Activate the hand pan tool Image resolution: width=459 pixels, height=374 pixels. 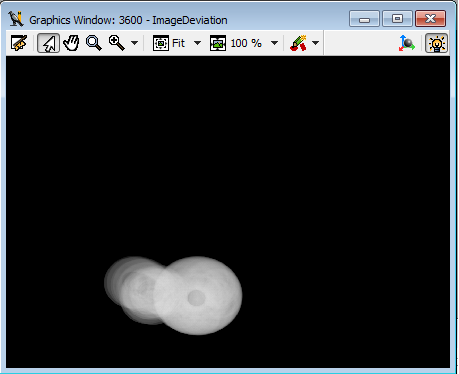click(x=71, y=43)
